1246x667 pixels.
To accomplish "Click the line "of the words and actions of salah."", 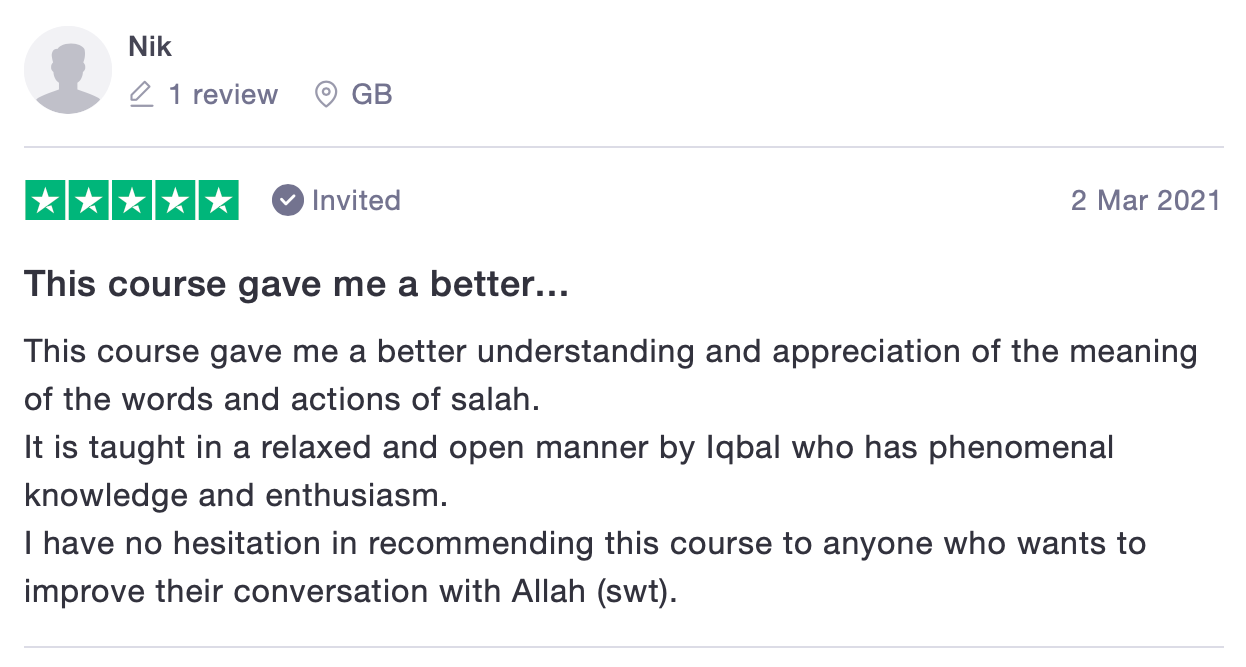I will pyautogui.click(x=282, y=400).
